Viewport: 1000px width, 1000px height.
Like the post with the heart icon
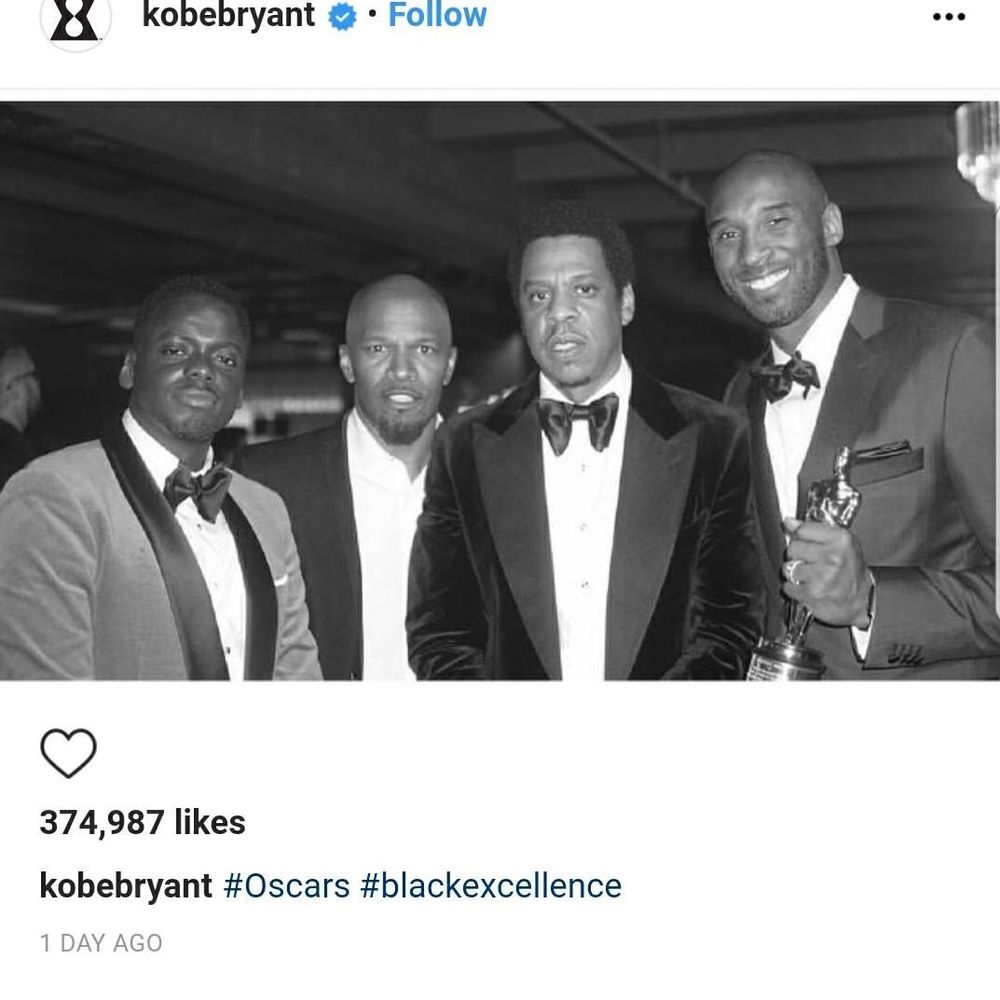coord(68,753)
